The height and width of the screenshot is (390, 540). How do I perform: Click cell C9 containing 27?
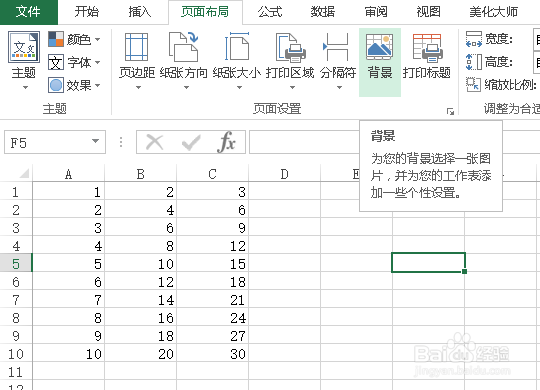[x=212, y=335]
